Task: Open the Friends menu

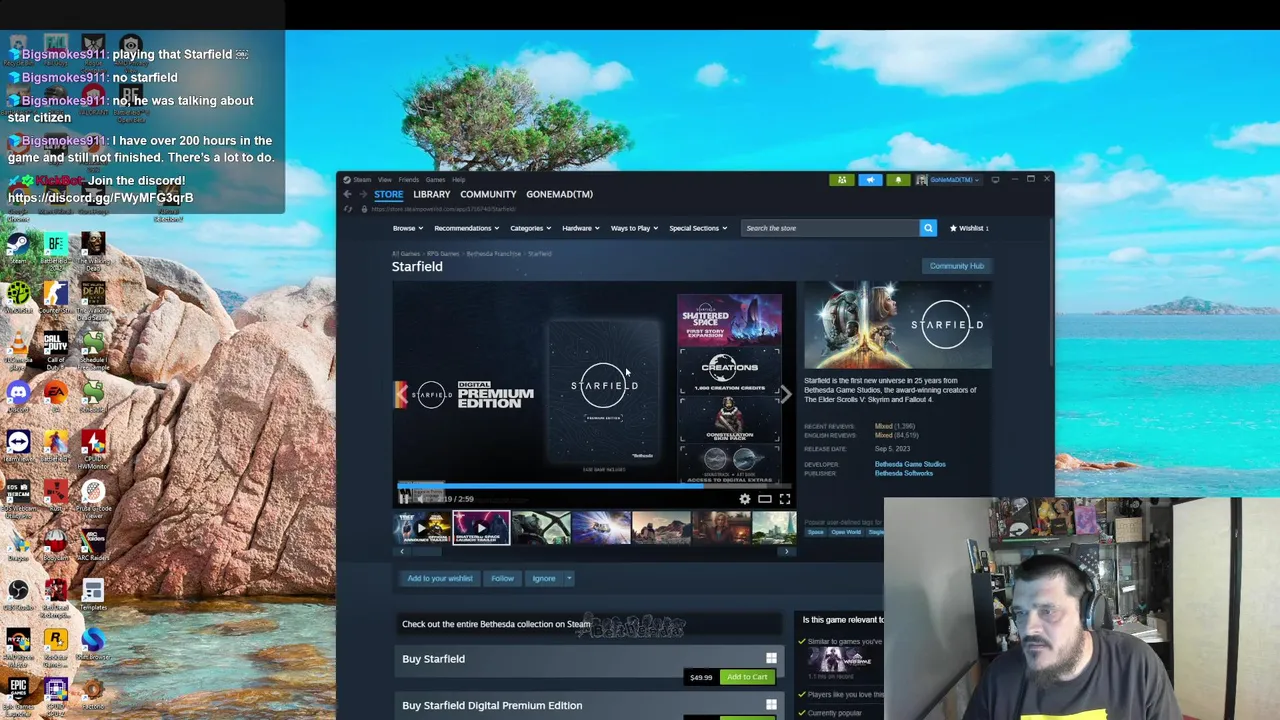Action: point(409,180)
